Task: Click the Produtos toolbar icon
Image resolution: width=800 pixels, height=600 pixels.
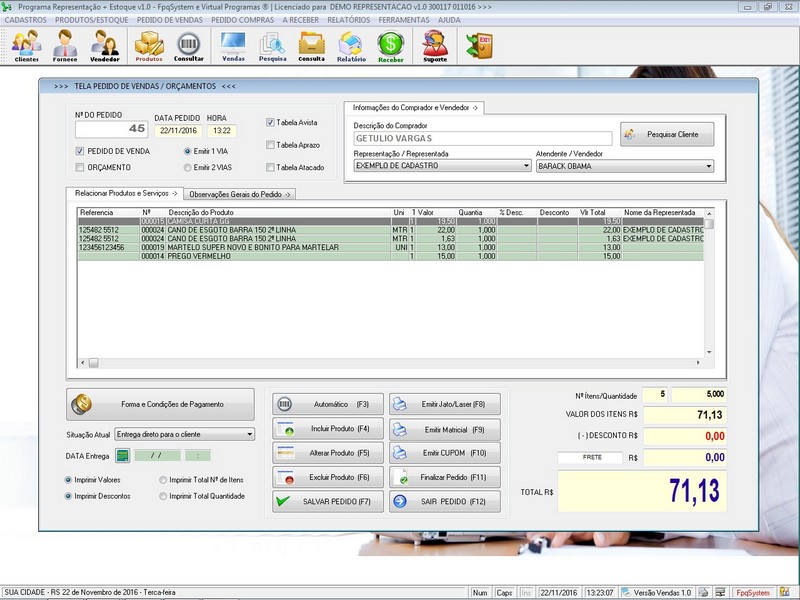Action: [x=149, y=45]
